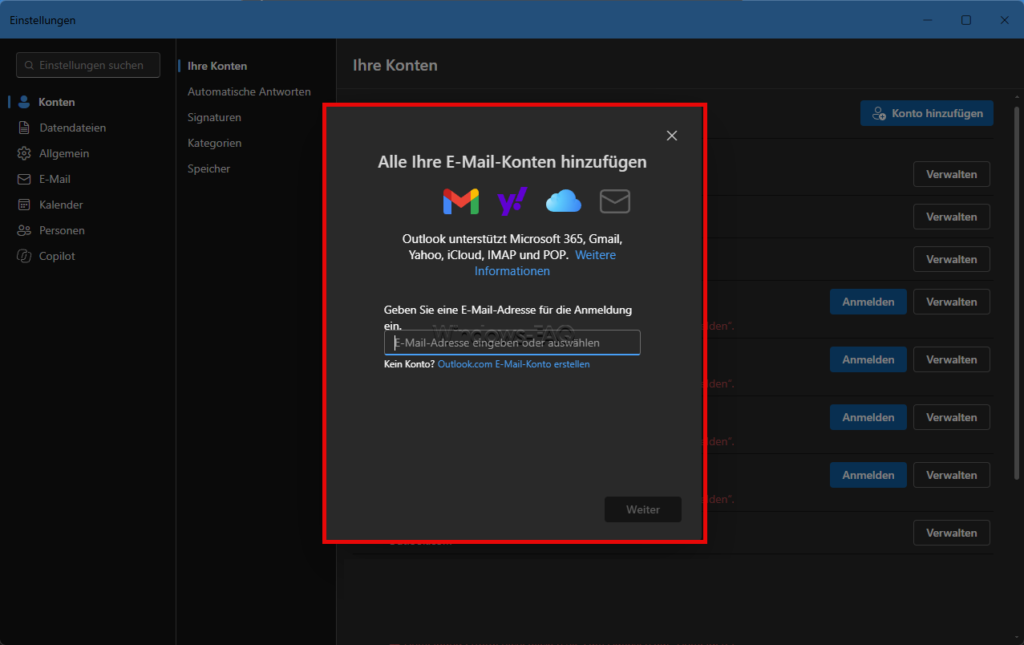Viewport: 1024px width, 645px height.
Task: Click the second Anmelden button
Action: coord(868,360)
